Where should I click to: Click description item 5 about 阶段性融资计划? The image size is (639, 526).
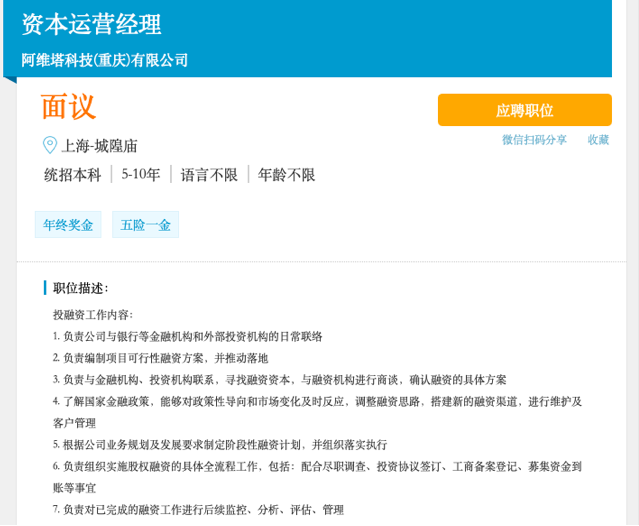[x=220, y=444]
